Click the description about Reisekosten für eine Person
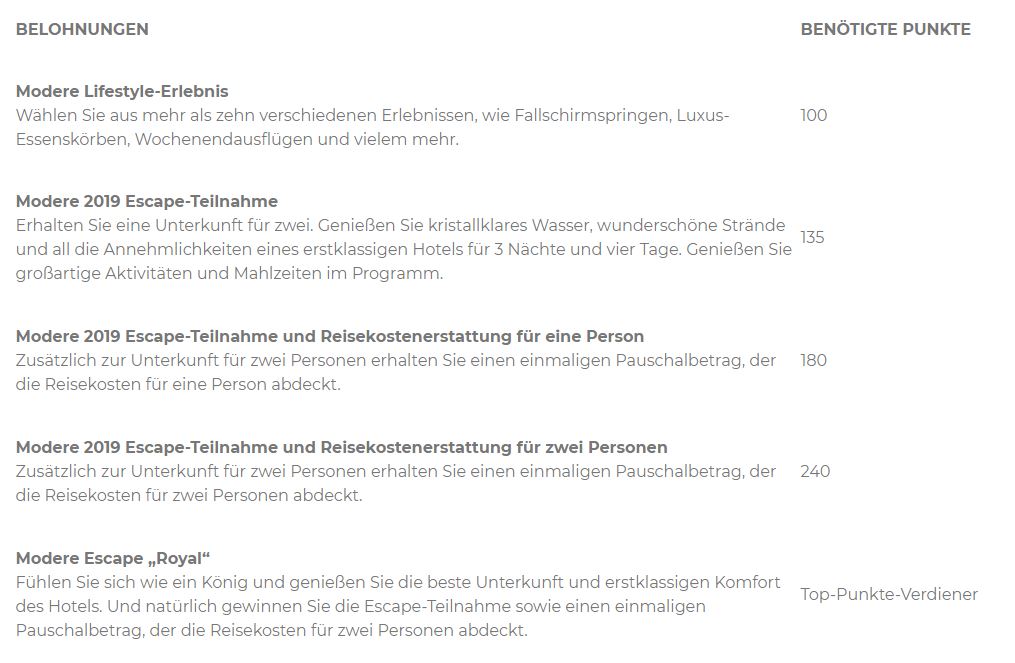The width and height of the screenshot is (1015, 663). point(396,372)
